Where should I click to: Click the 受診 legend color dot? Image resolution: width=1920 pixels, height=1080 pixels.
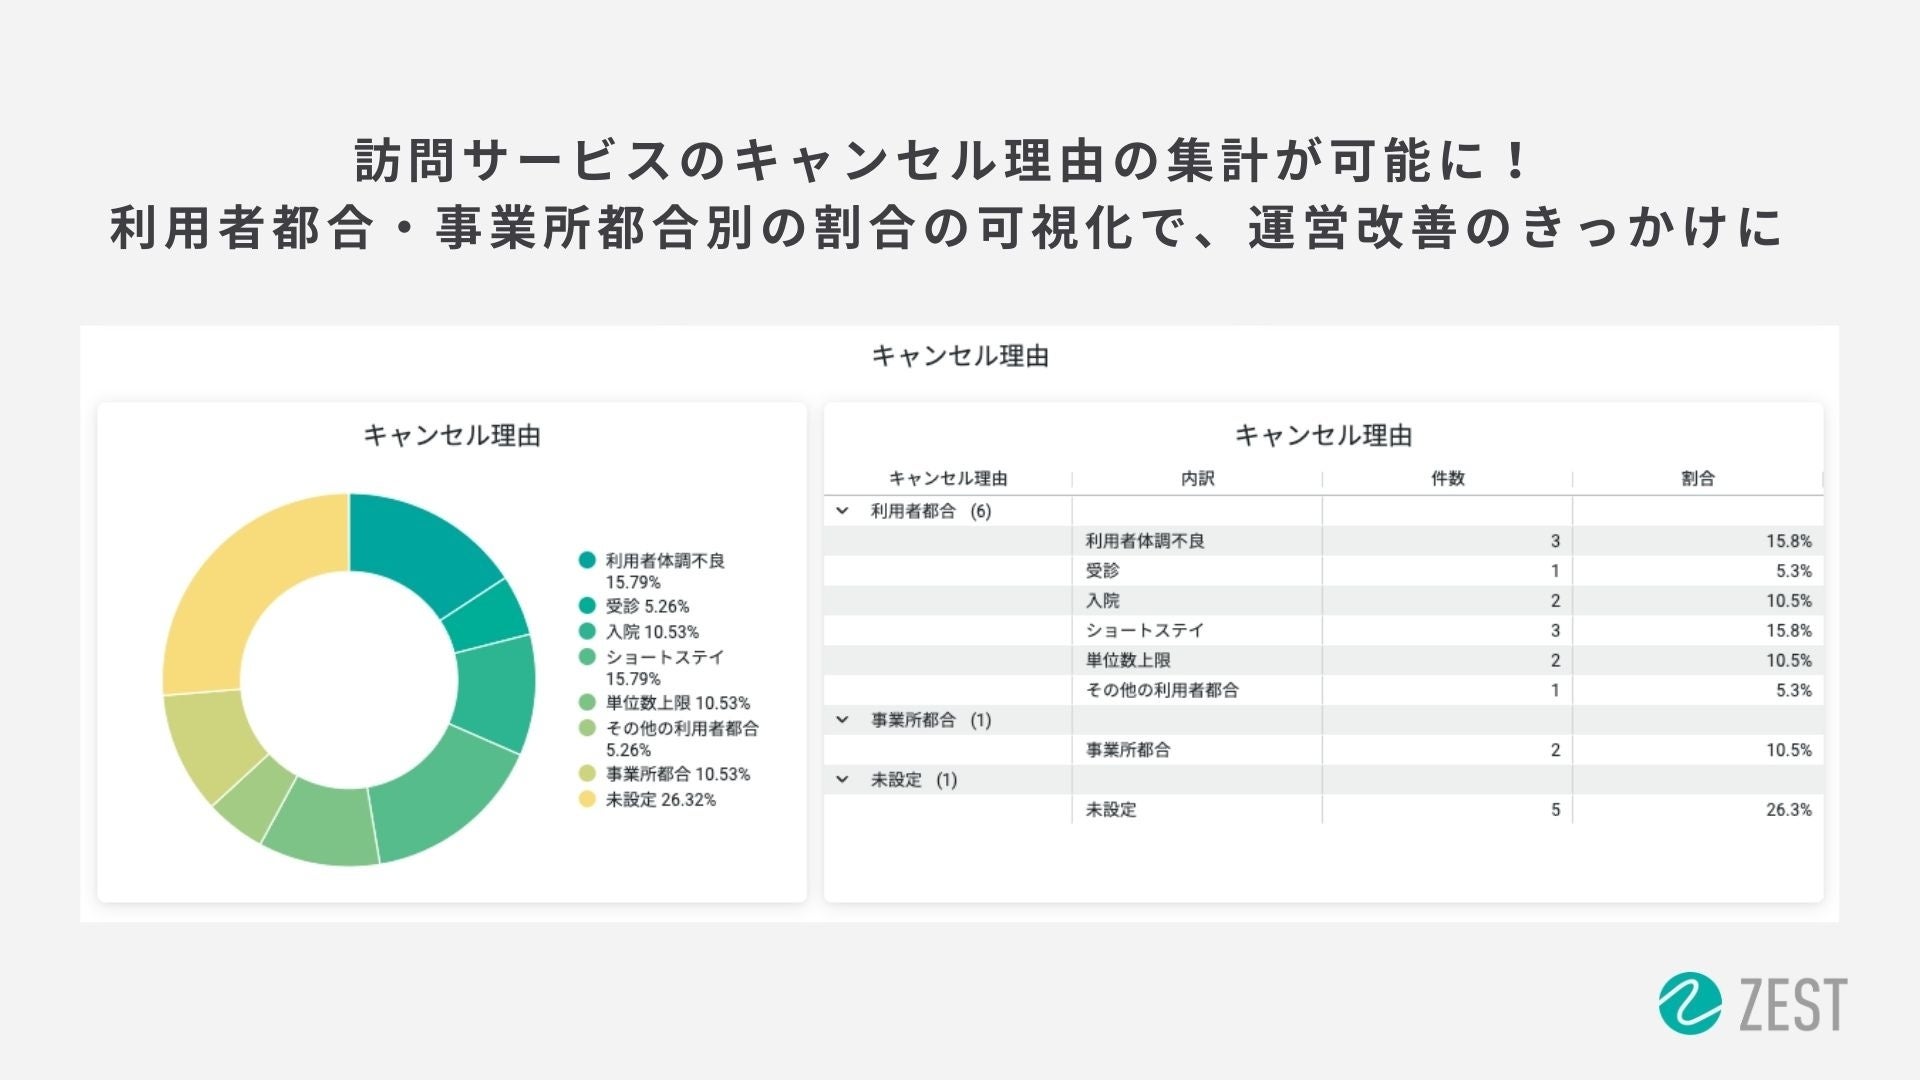click(x=587, y=606)
